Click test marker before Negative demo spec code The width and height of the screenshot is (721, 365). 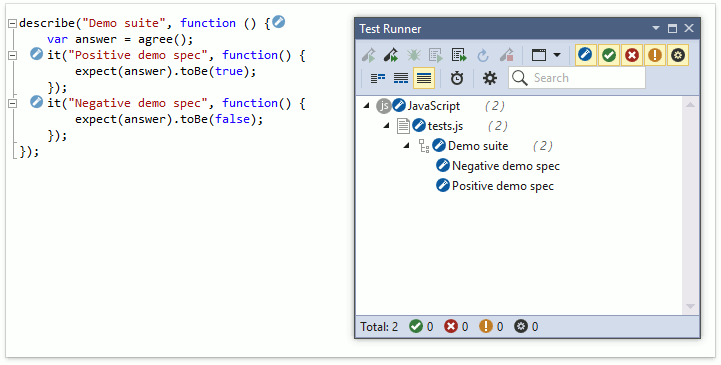pyautogui.click(x=36, y=102)
